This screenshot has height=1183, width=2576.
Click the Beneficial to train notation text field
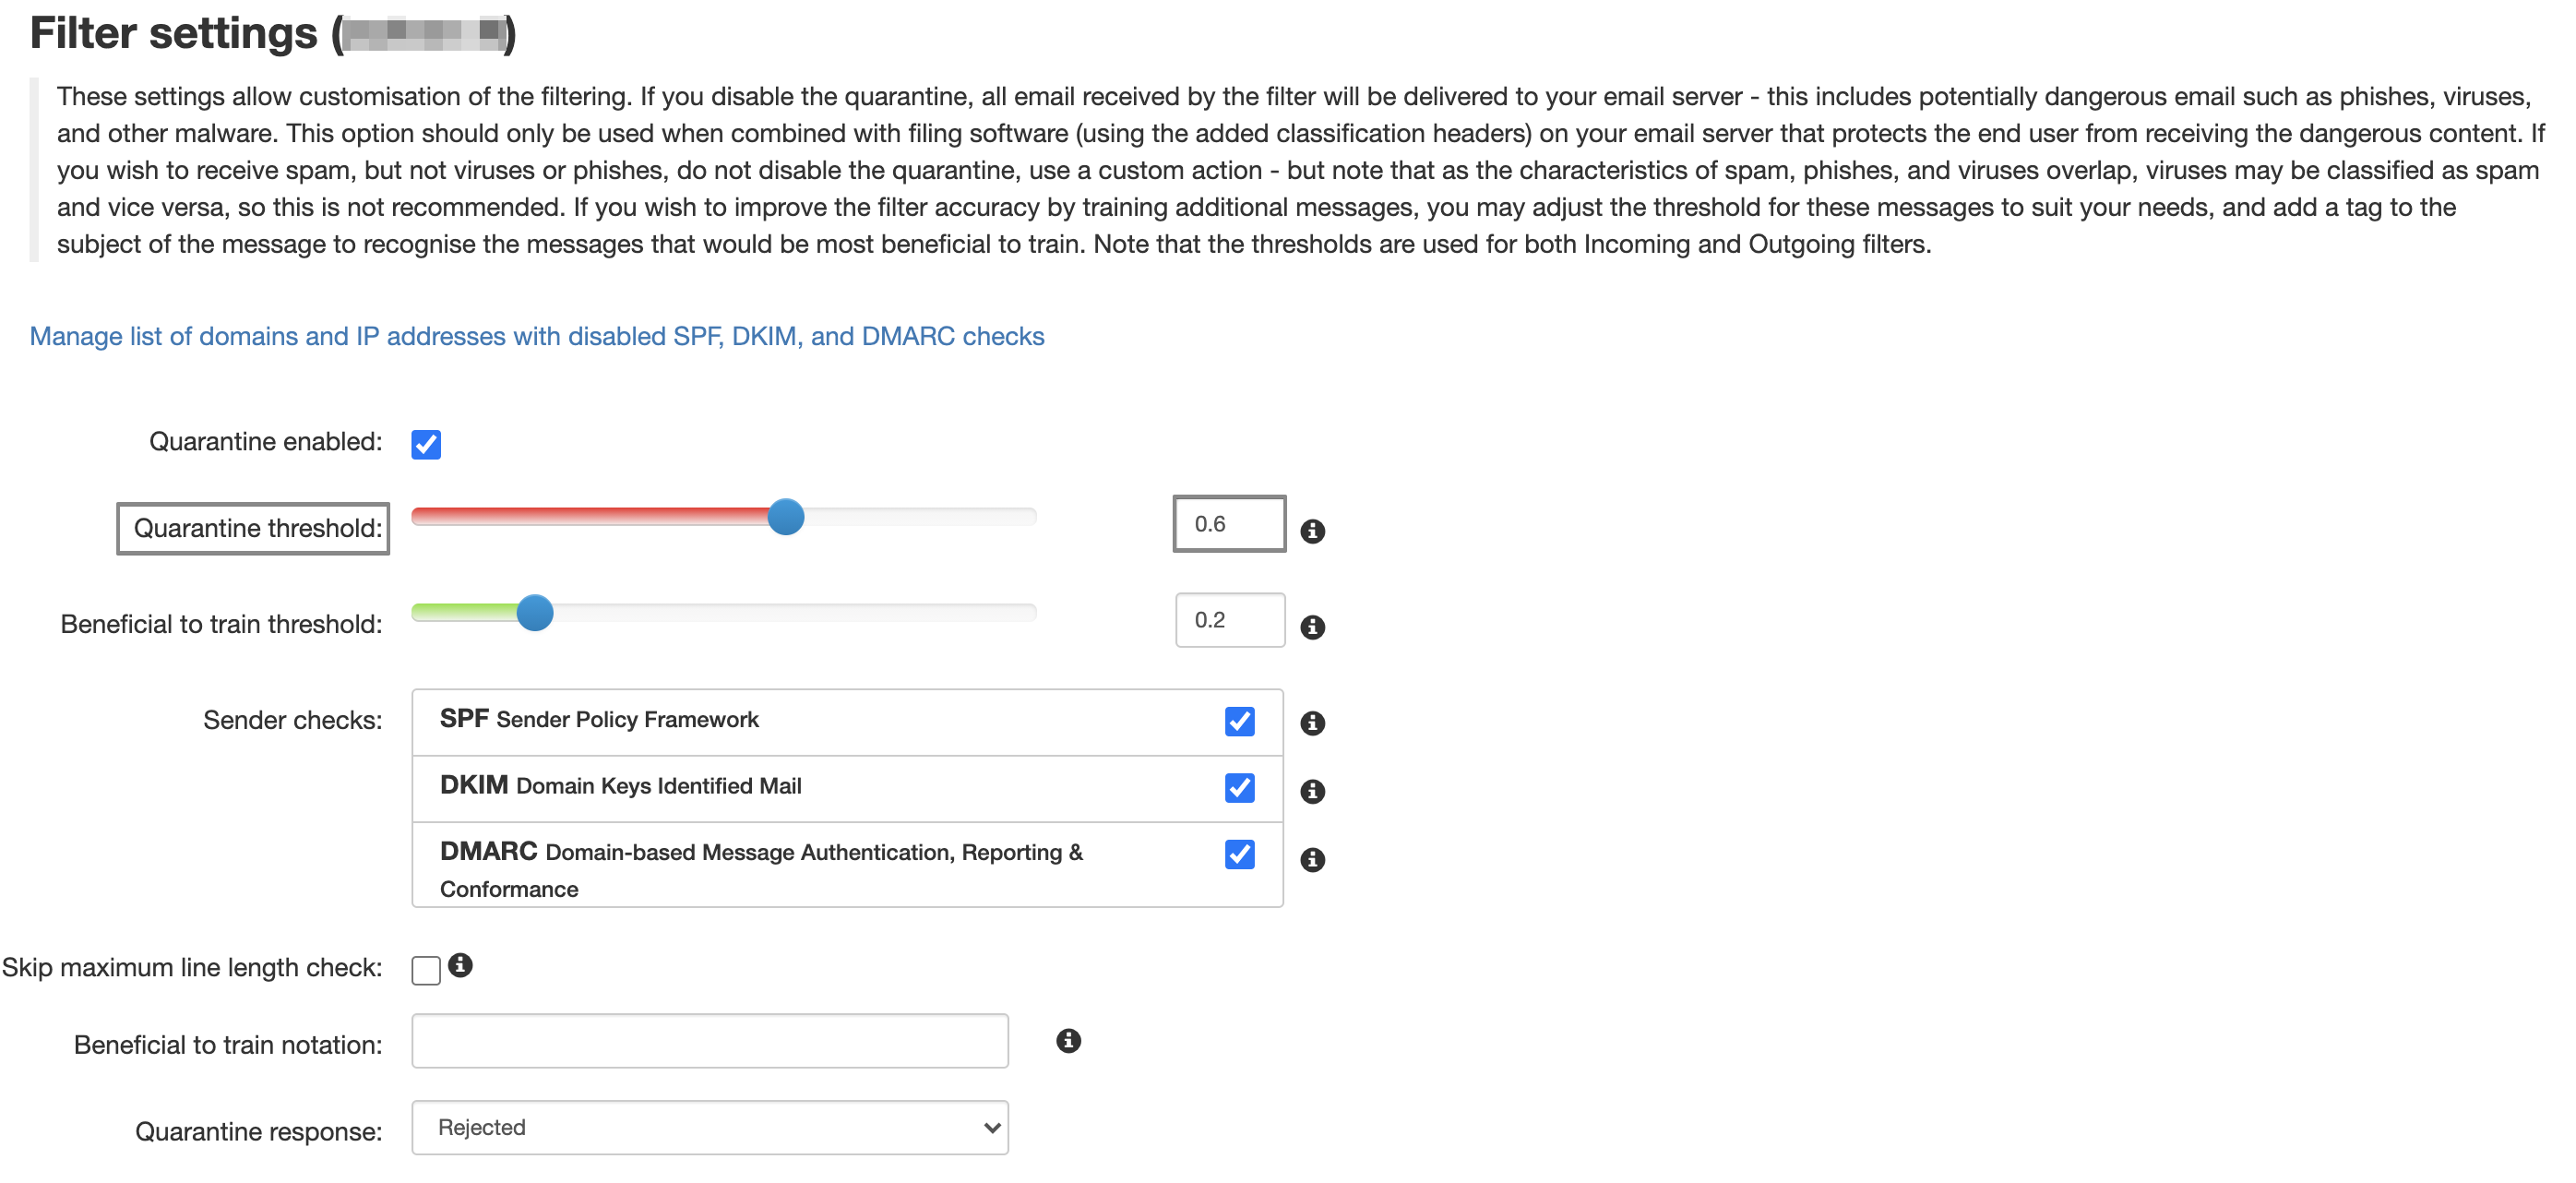pos(710,1041)
